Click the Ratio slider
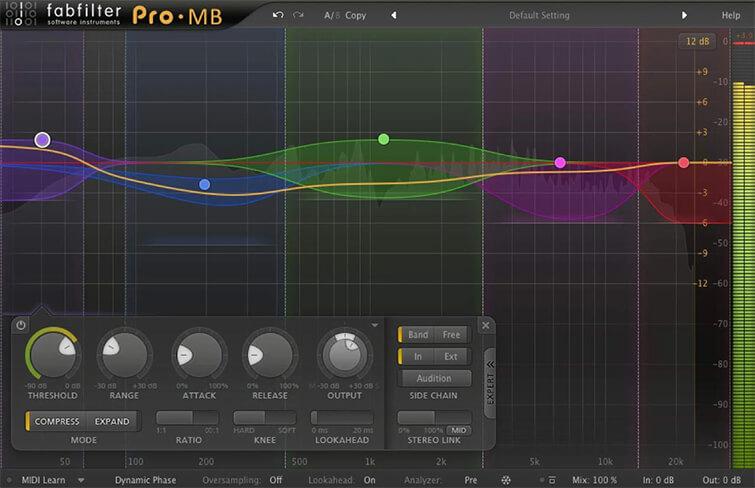Screen dimensions: 755x488 187,418
